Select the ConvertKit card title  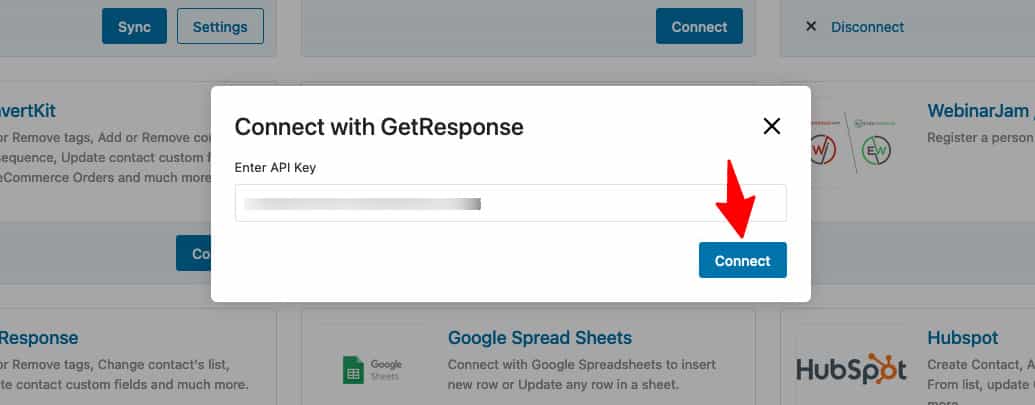click(x=28, y=111)
